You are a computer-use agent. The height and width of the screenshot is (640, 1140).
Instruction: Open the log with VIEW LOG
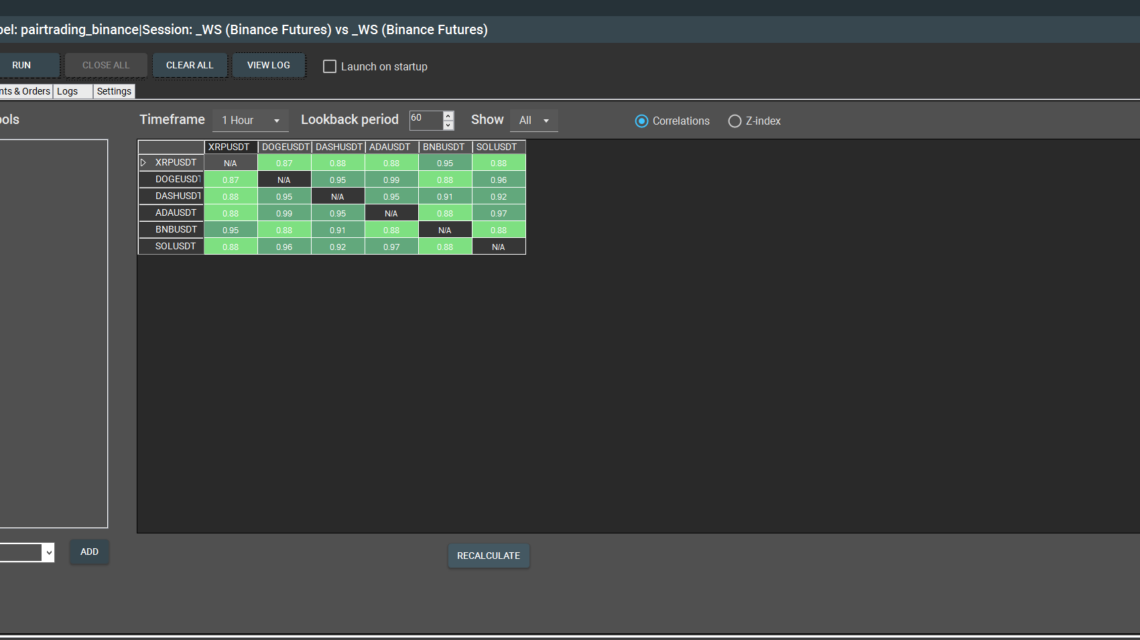[x=268, y=66]
